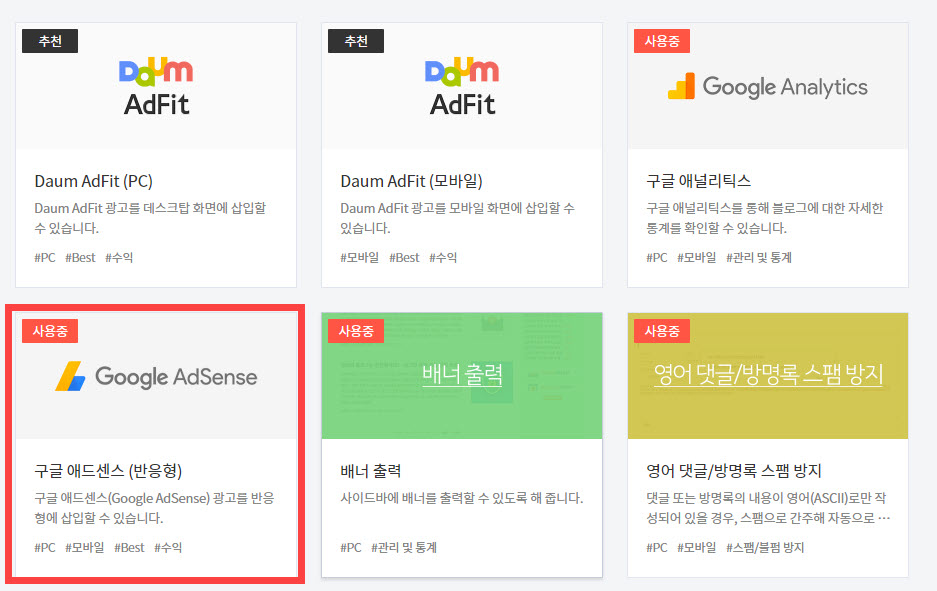Click the 추천 badge on Daum AdFit (모바일)
Screen dimensions: 937x591
[x=356, y=41]
